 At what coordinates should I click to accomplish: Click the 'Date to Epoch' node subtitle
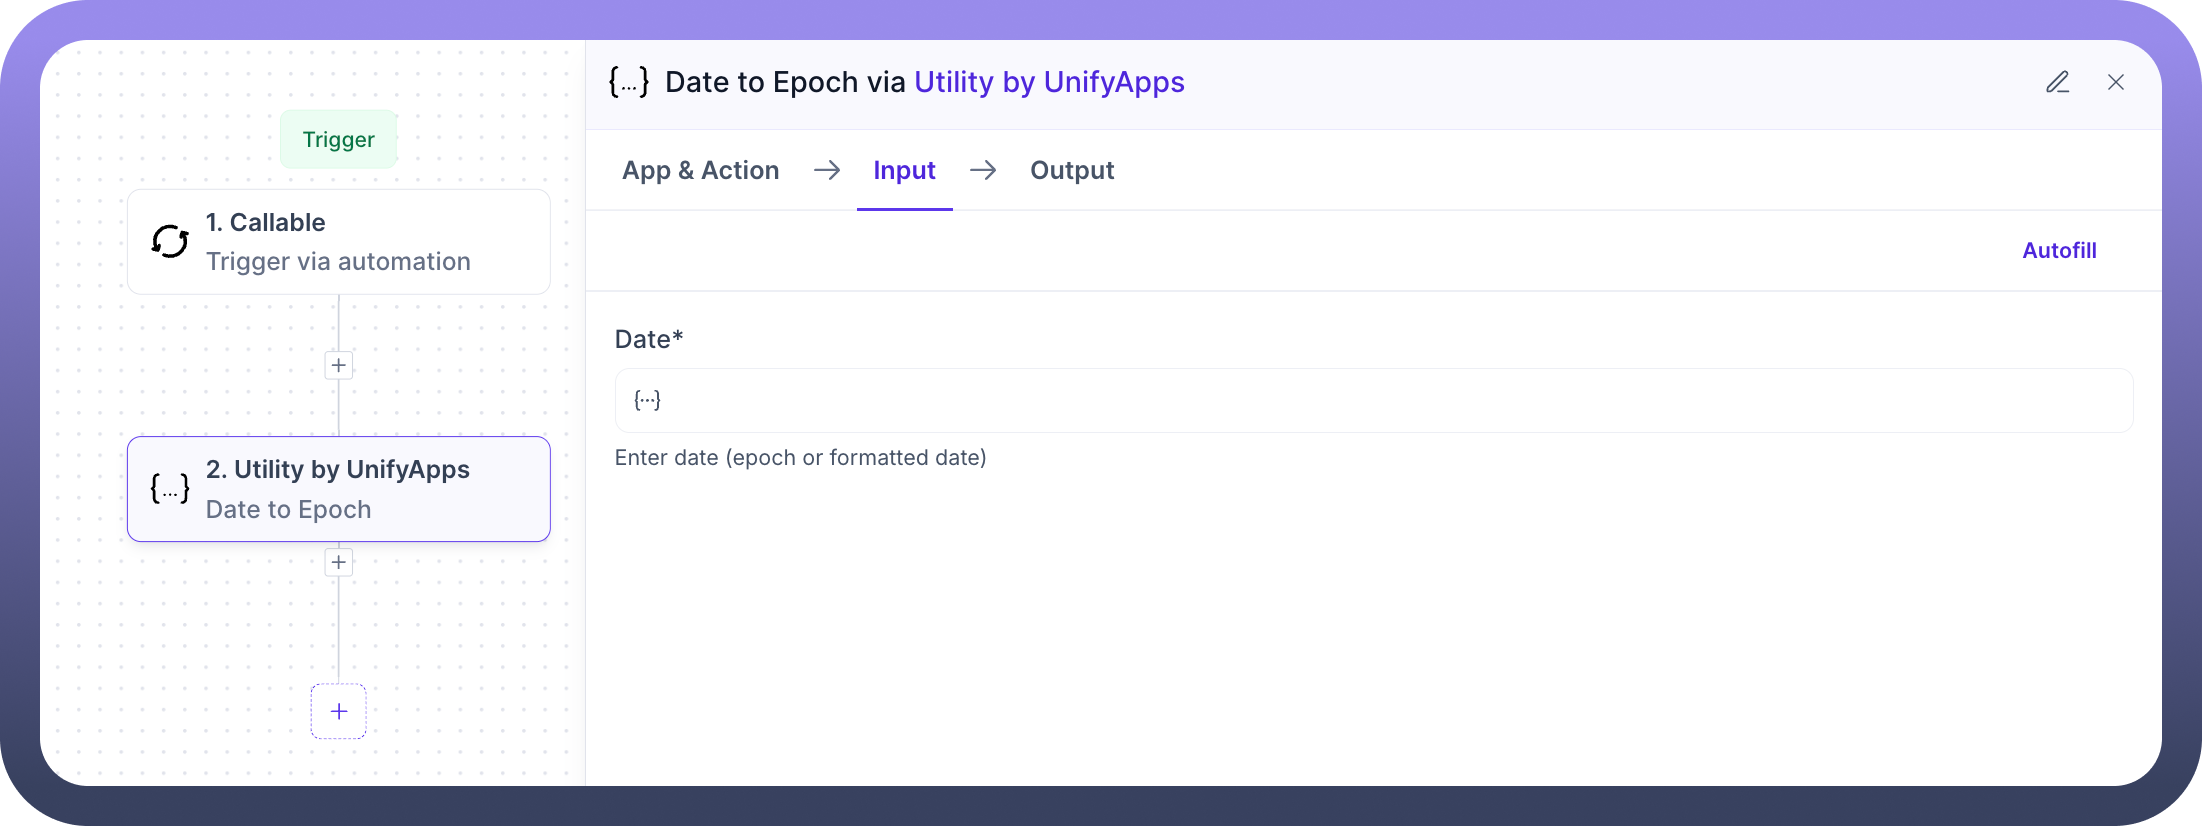288,509
